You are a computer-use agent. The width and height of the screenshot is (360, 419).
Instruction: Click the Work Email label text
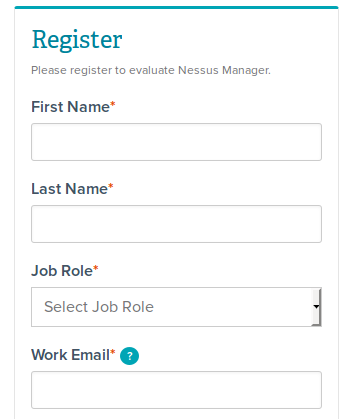coord(70,355)
